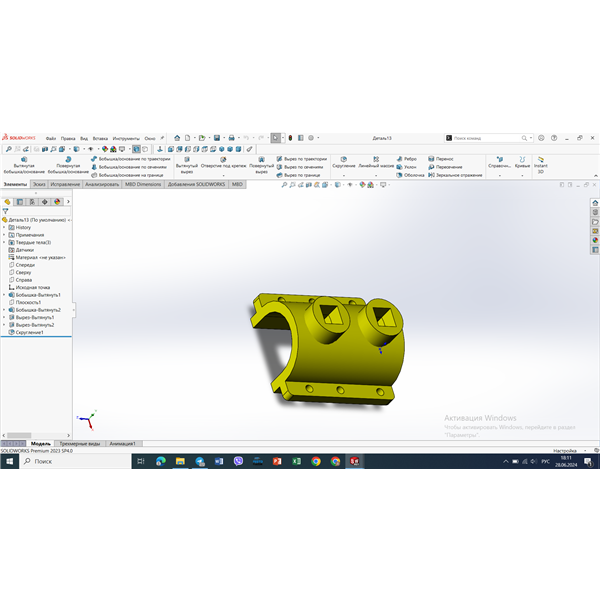Expand Вырез-Вытянуть2 feature

click(4, 325)
